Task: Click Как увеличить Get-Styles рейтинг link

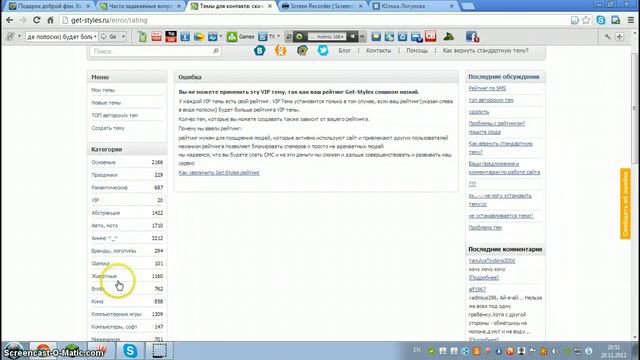Action: [219, 173]
